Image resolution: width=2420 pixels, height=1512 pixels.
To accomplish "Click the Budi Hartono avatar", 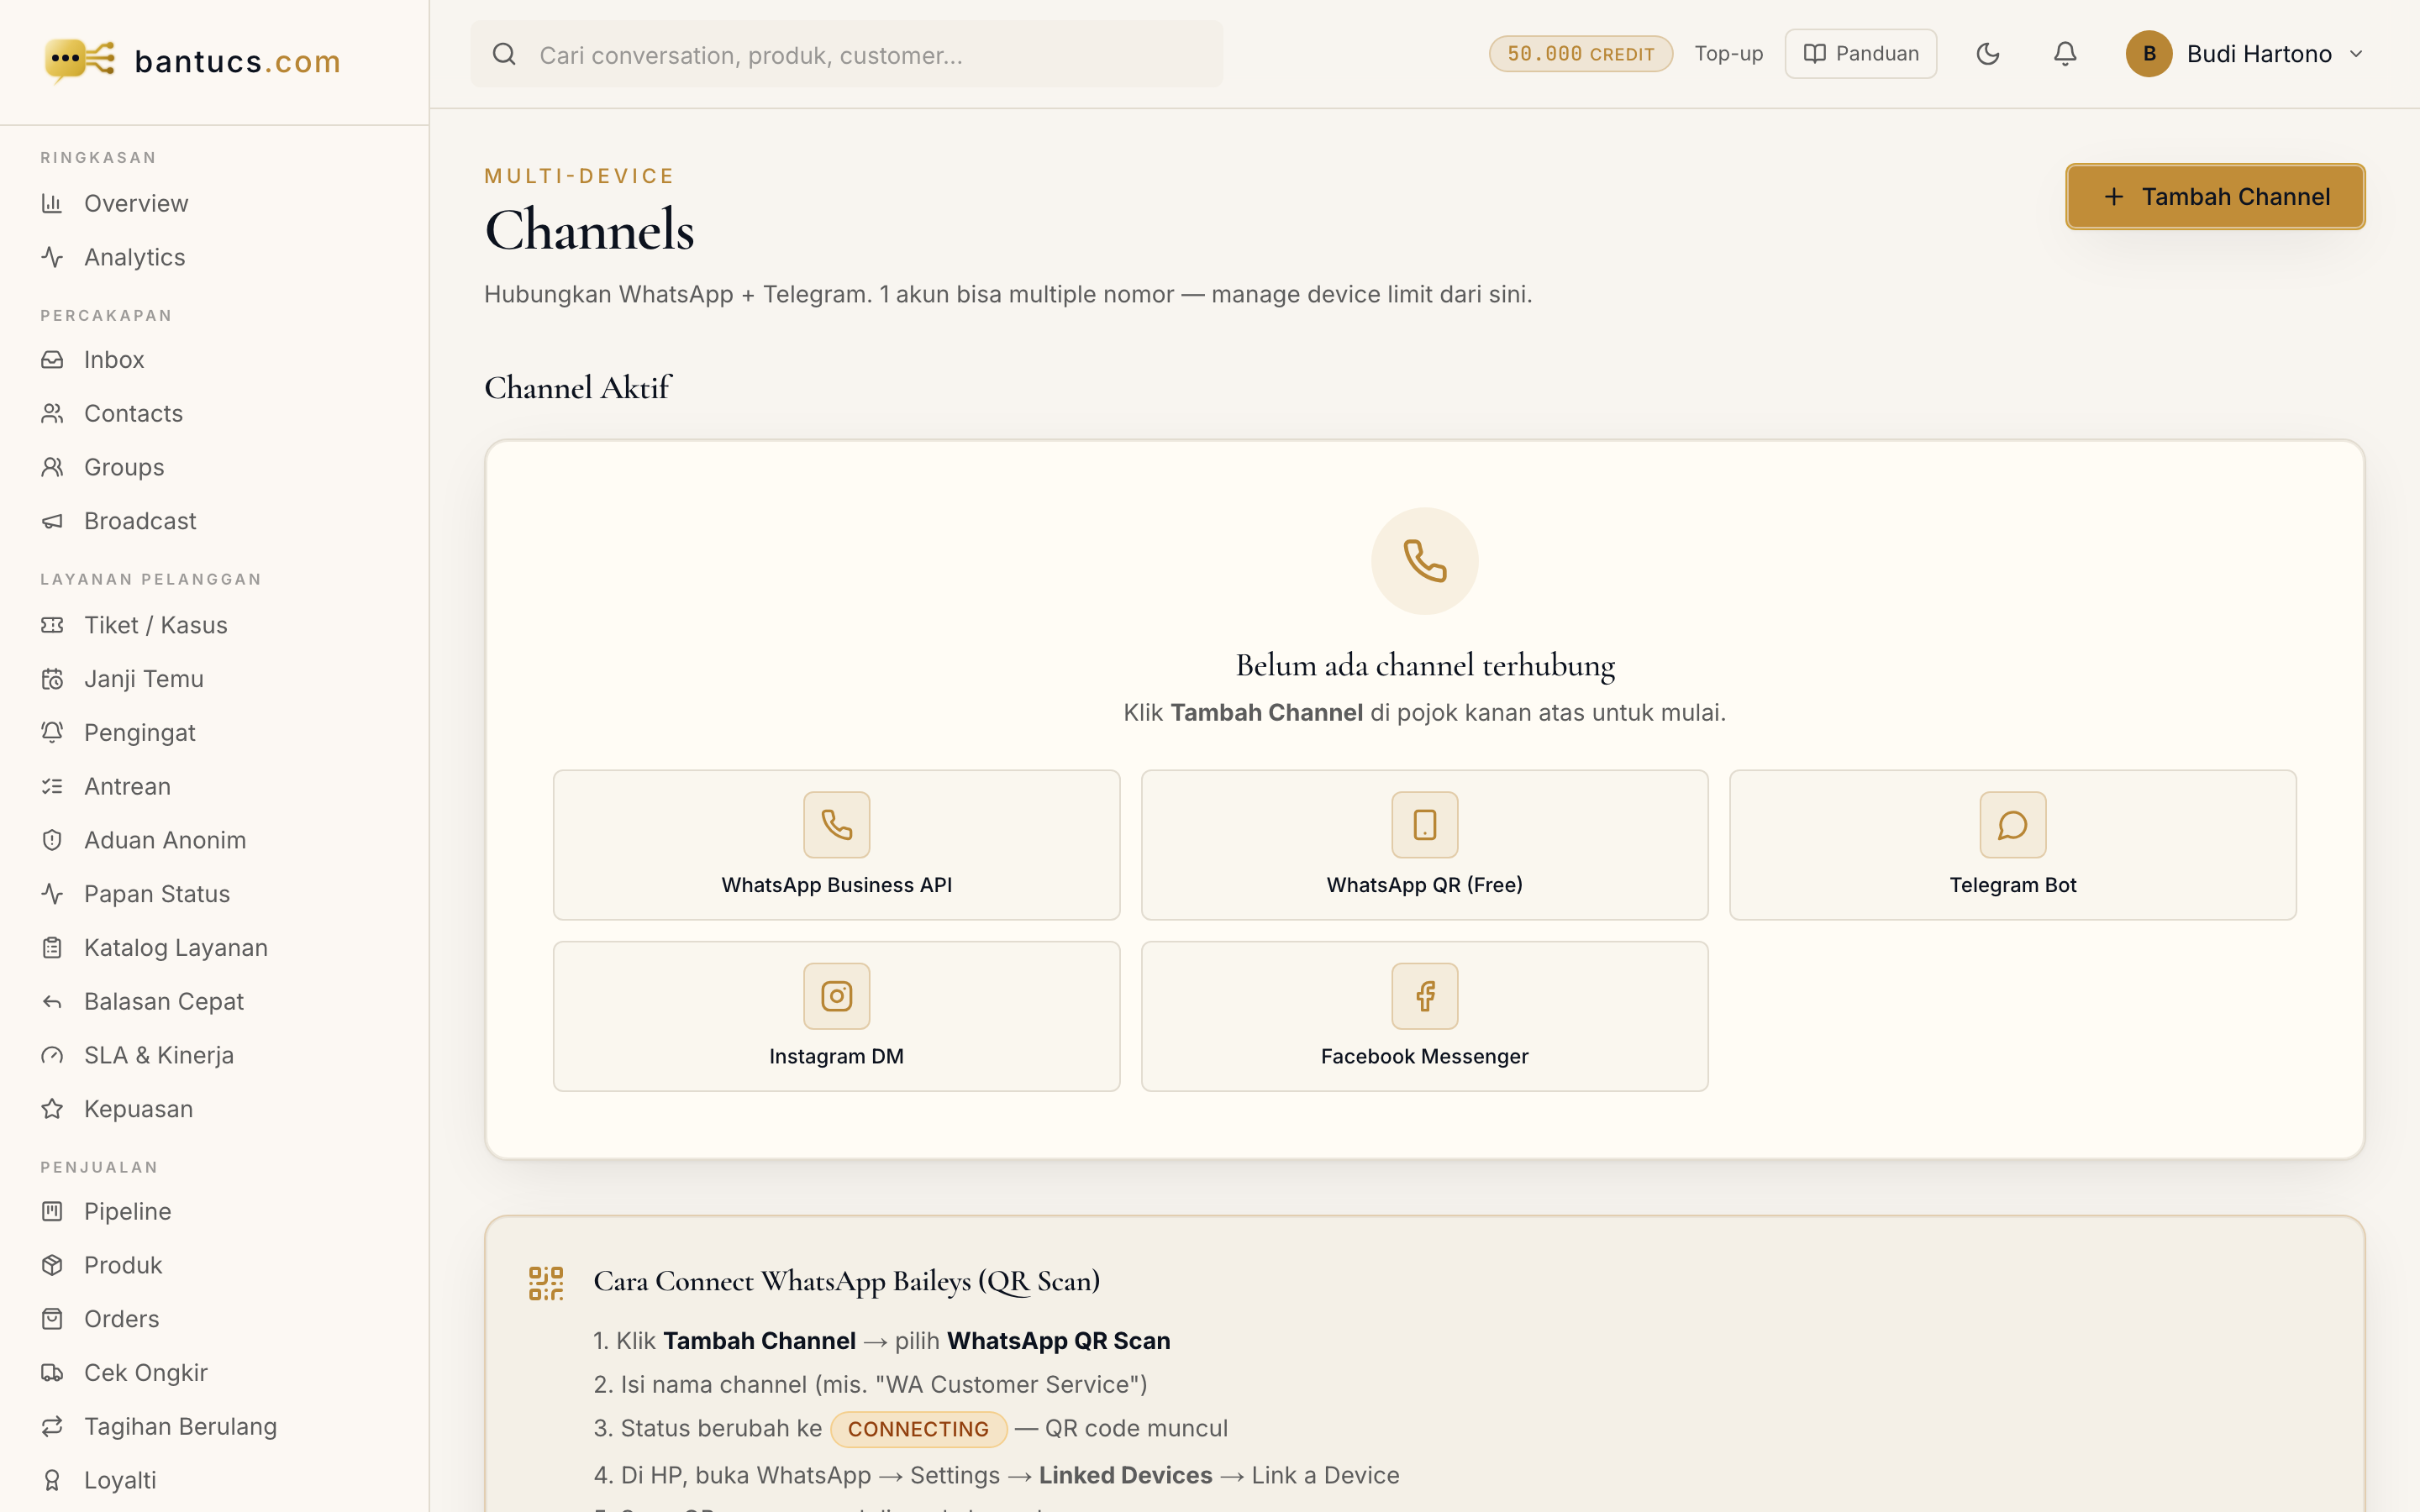I will [x=2148, y=54].
